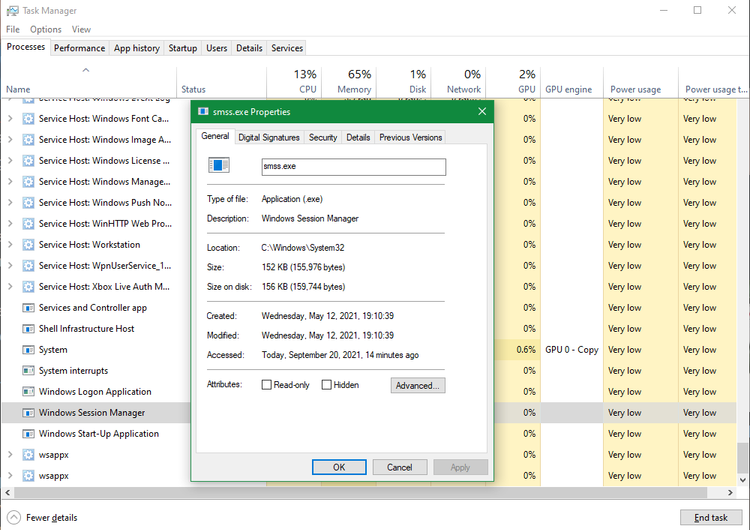Click the Advanced... attributes button

pos(418,385)
